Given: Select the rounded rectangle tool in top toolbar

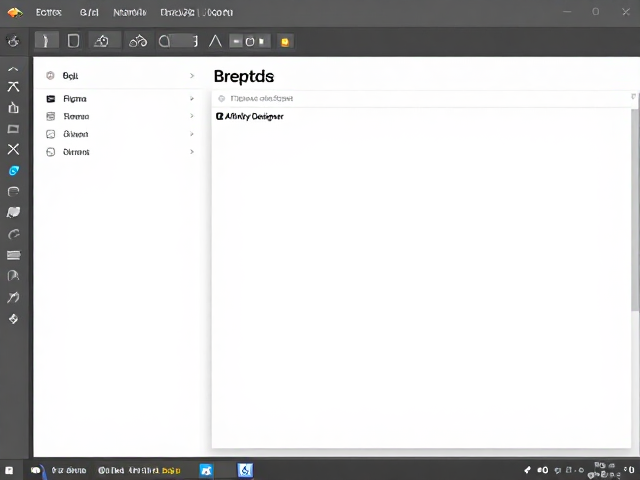Looking at the screenshot, I should [73, 41].
